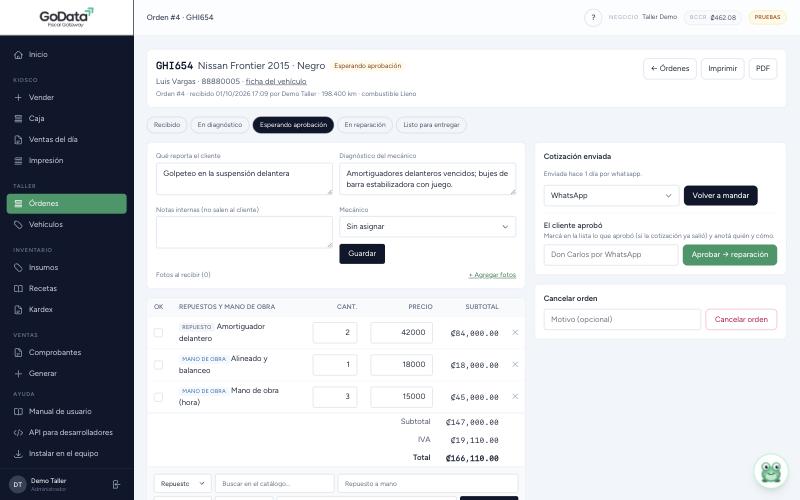Click the PDF button

[x=763, y=69]
